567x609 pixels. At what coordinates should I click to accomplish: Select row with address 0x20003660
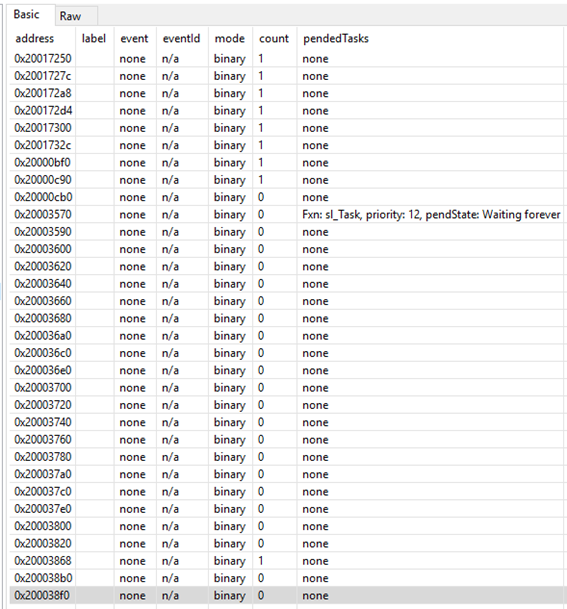coord(287,301)
